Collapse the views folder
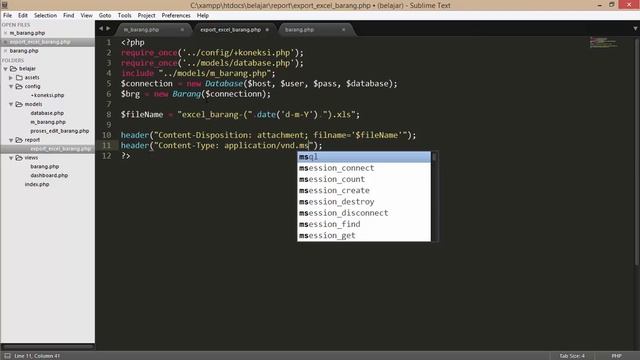 [11, 158]
